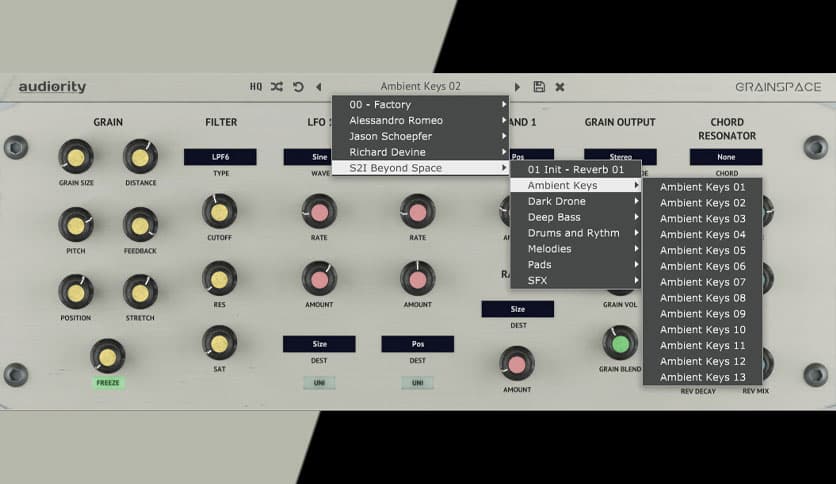Load Ambient Keys 13 preset
Viewport: 836px width, 484px height.
click(703, 377)
